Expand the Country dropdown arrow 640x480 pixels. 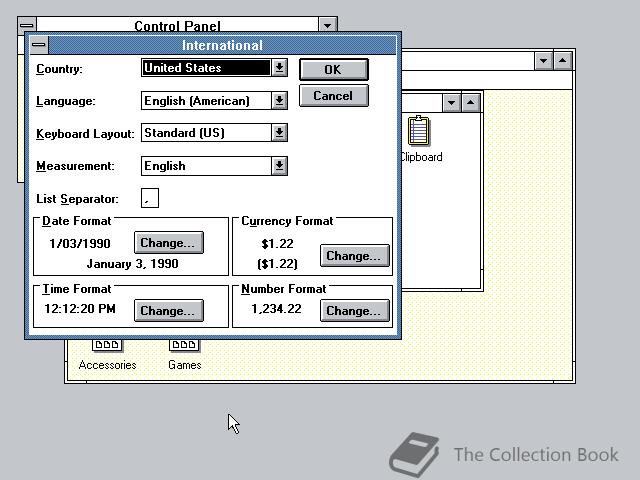pyautogui.click(x=279, y=68)
